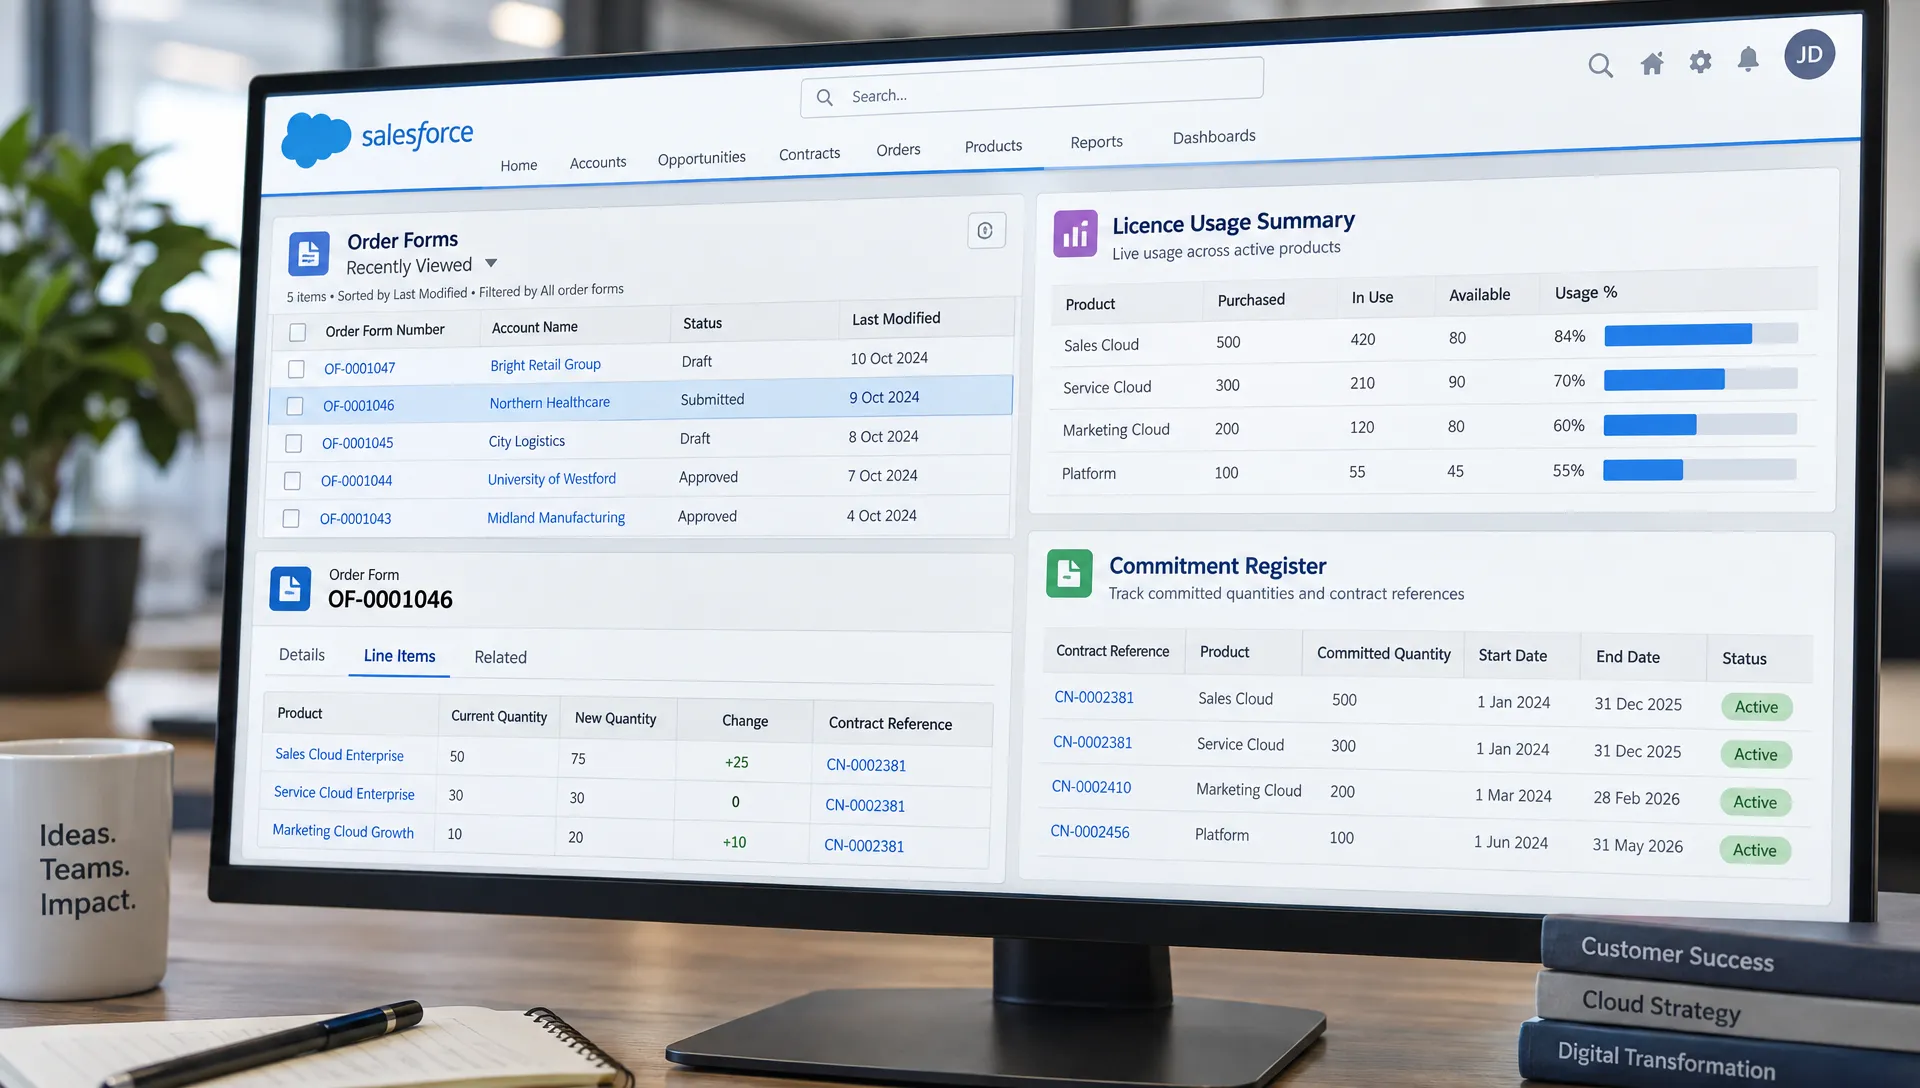Click the Order Forms panel refresh icon
1920x1088 pixels.
[986, 231]
